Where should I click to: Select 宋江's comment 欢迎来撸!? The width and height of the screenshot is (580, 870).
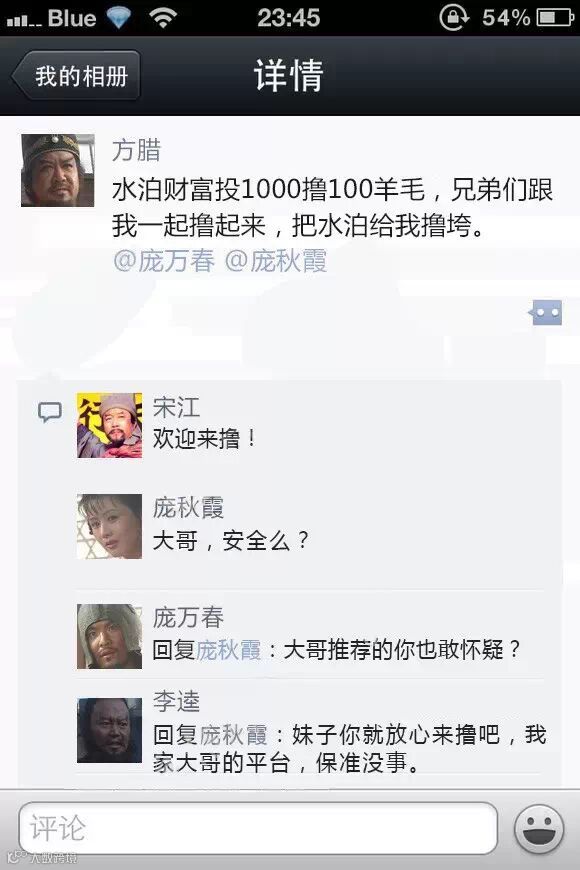[x=204, y=439]
